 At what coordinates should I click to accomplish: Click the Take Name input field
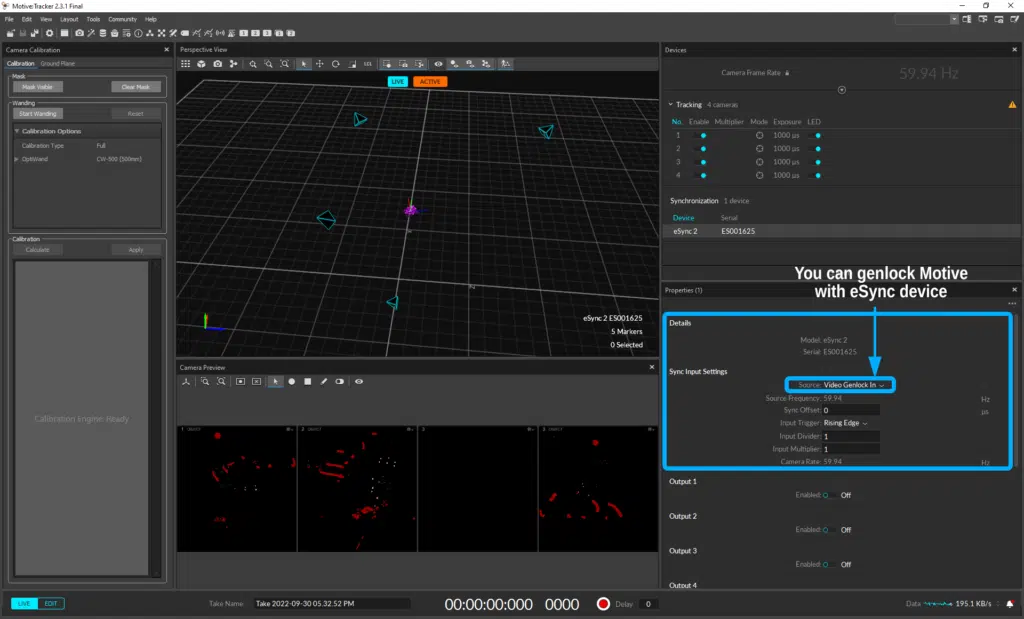(330, 604)
